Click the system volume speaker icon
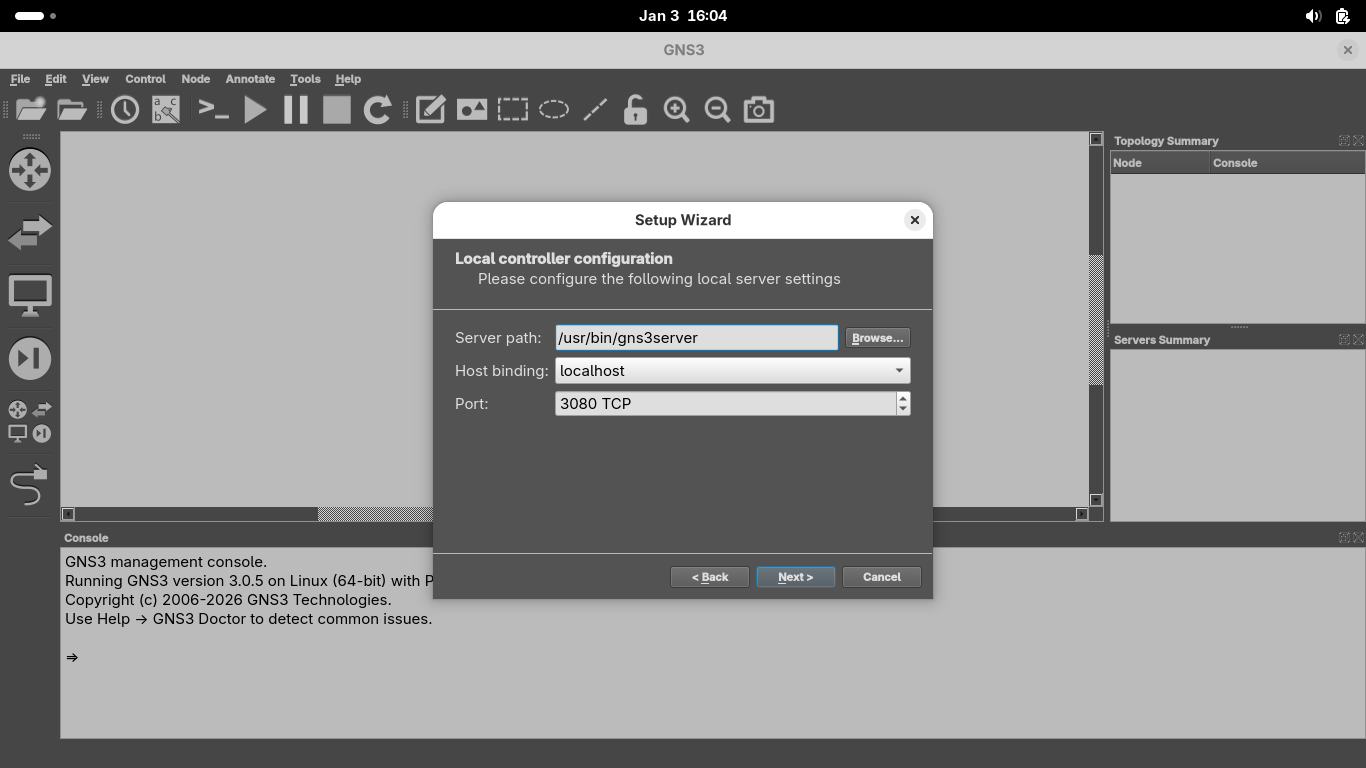The image size is (1366, 768). [x=1313, y=16]
